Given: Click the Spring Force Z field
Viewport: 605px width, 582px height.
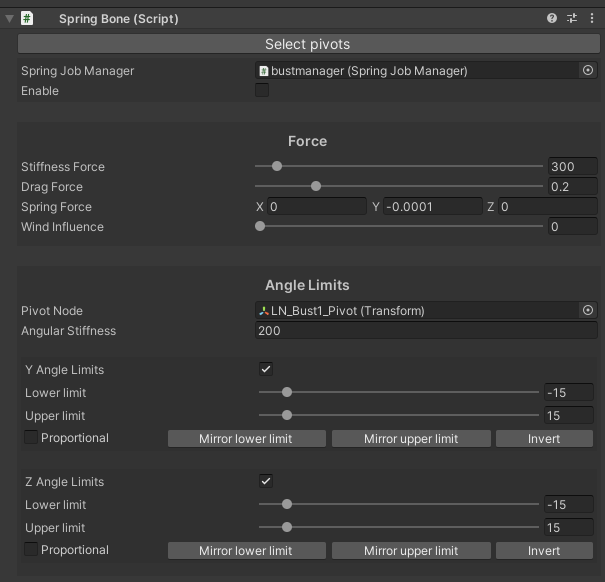Looking at the screenshot, I should pyautogui.click(x=548, y=206).
